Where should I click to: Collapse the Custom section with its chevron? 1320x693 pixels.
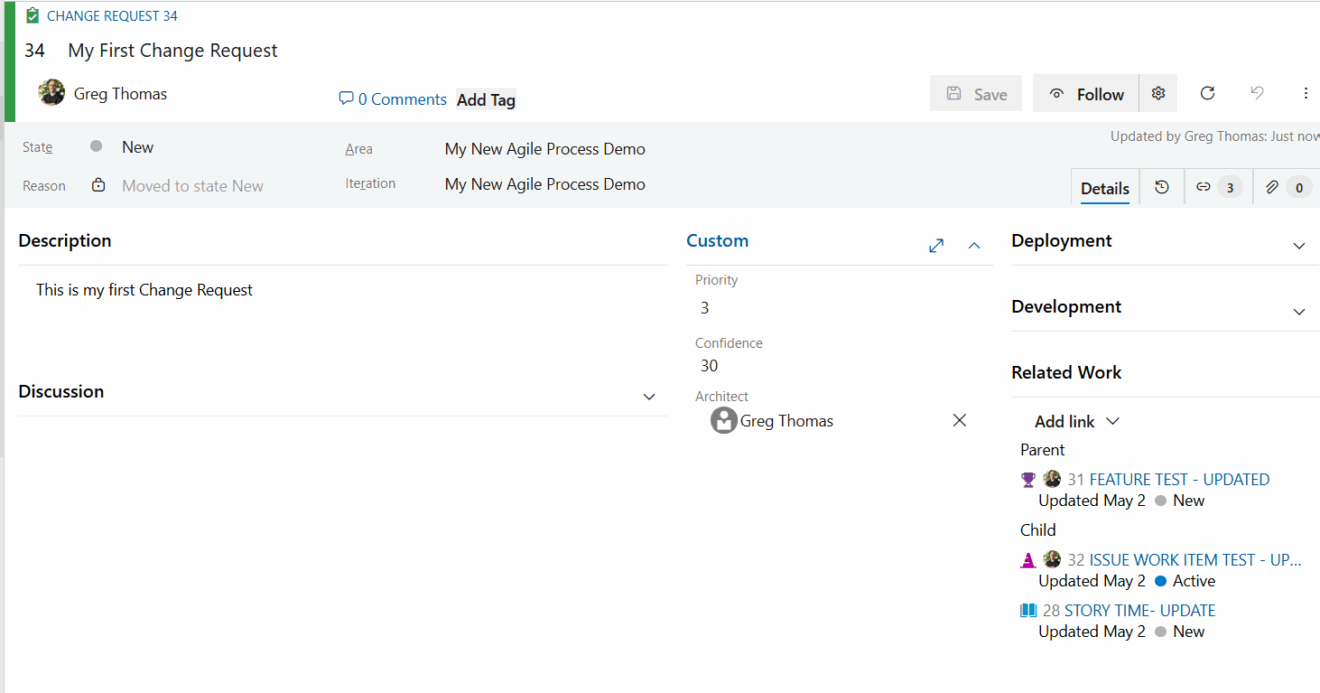(974, 244)
